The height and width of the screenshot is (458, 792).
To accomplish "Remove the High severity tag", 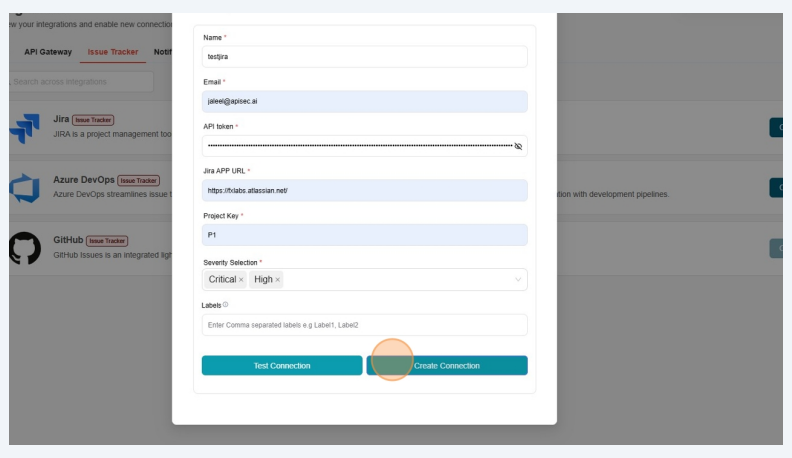I will [x=278, y=280].
